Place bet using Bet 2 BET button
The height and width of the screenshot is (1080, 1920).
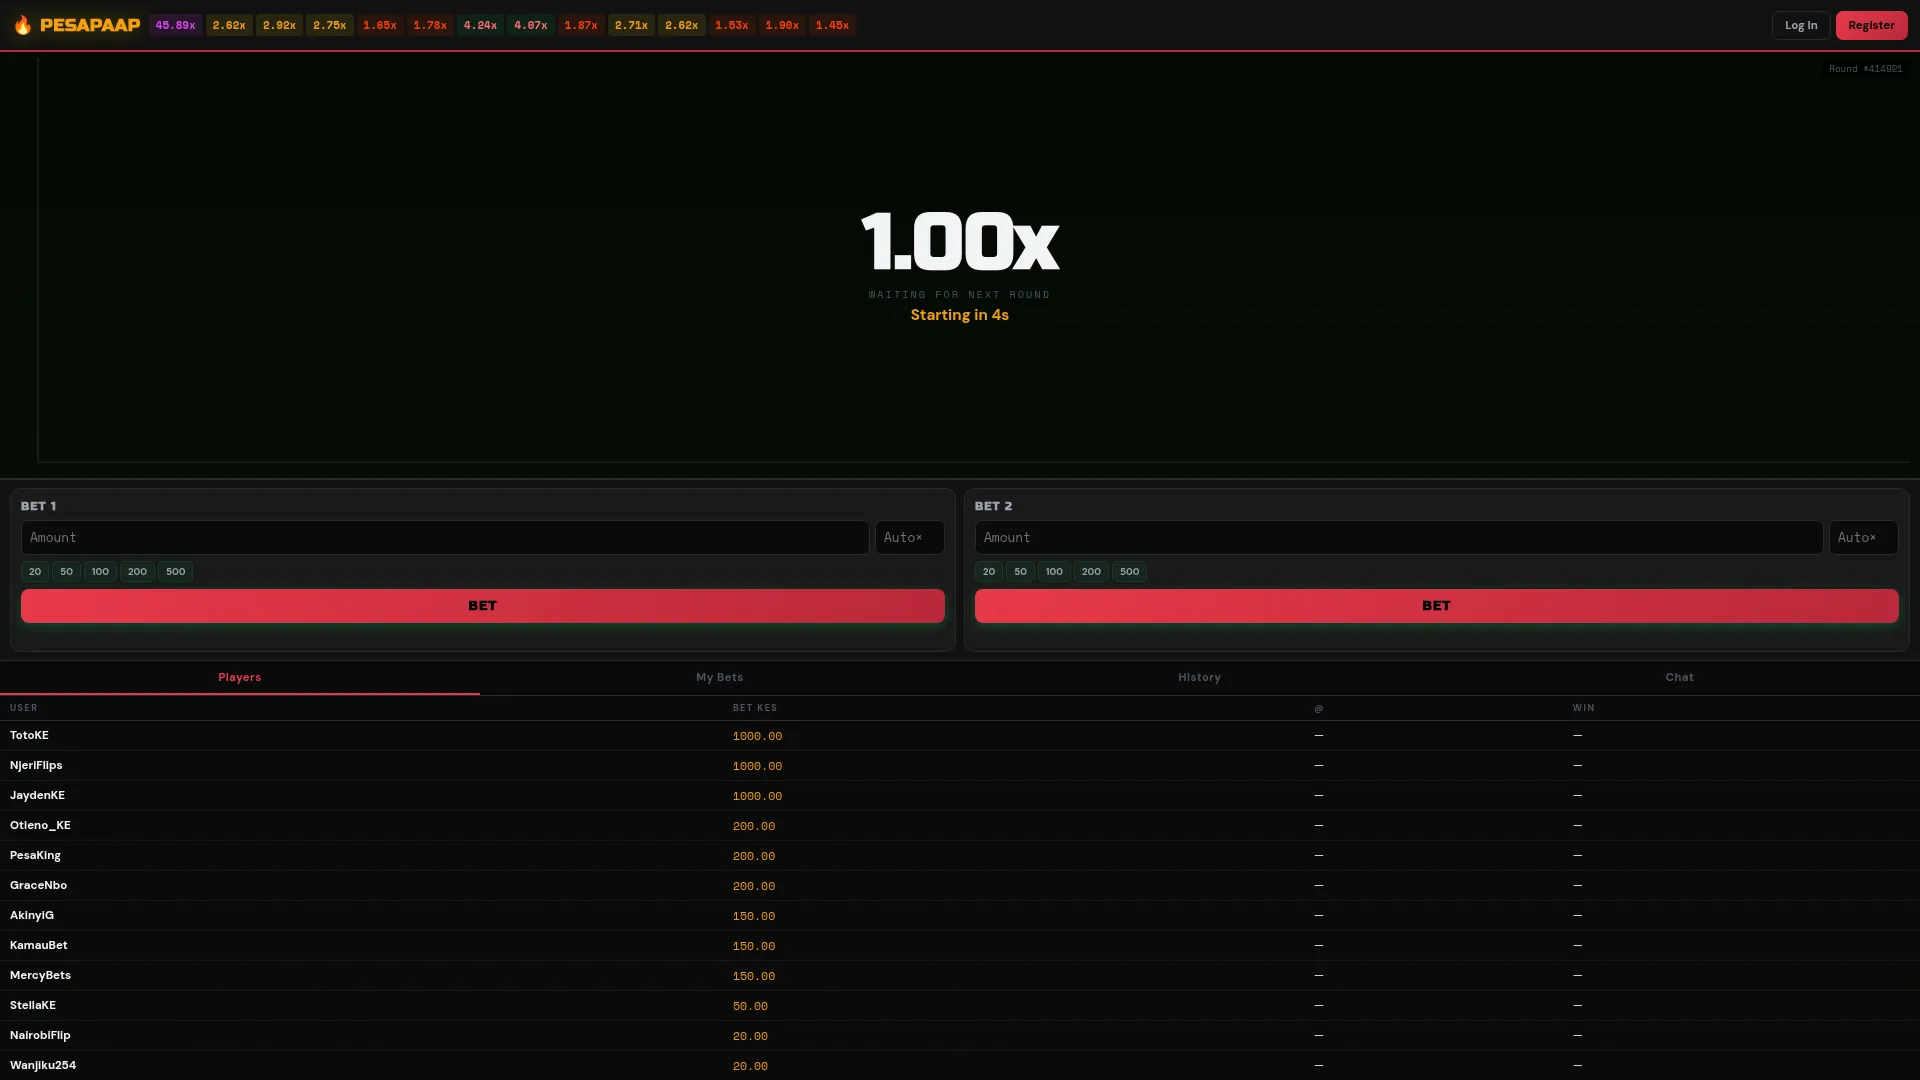point(1436,606)
